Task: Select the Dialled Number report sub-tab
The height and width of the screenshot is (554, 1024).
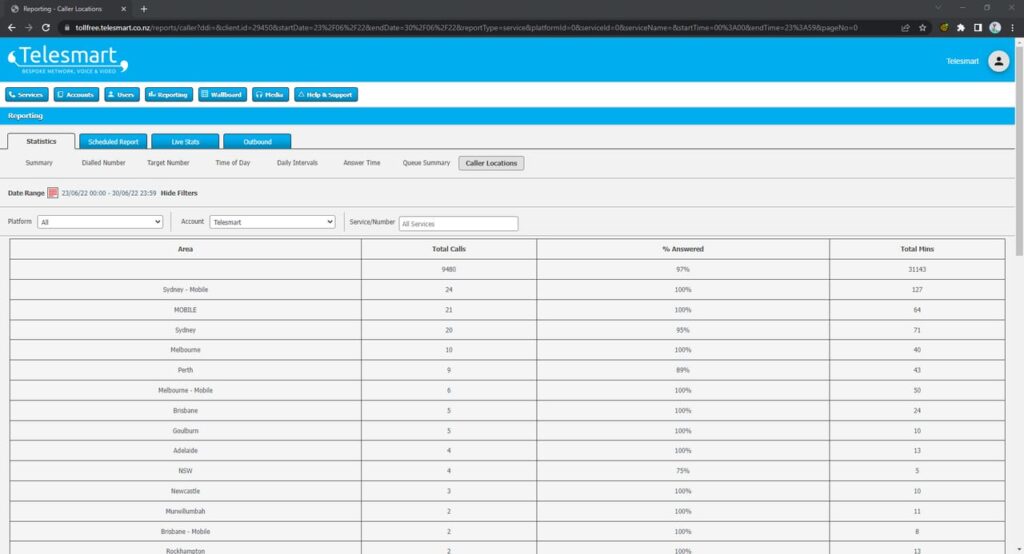Action: pos(103,163)
